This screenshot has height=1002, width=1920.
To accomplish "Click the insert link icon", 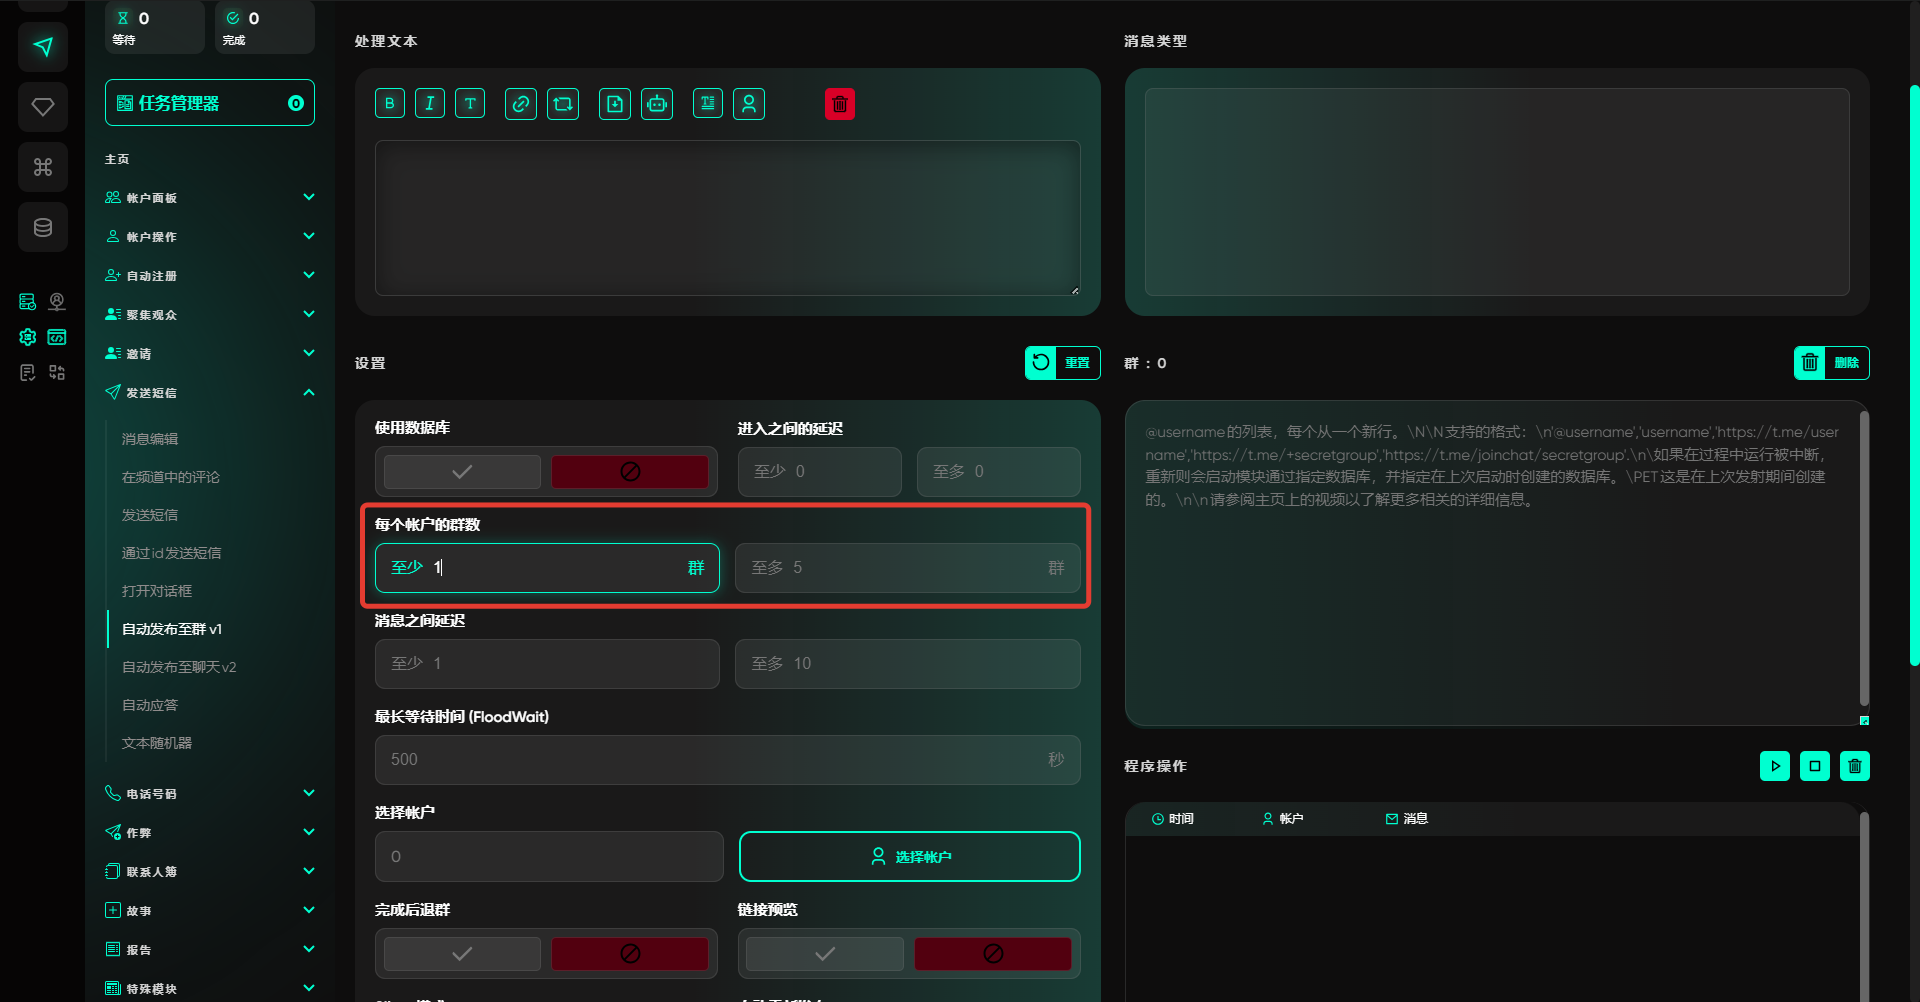I will coord(520,104).
